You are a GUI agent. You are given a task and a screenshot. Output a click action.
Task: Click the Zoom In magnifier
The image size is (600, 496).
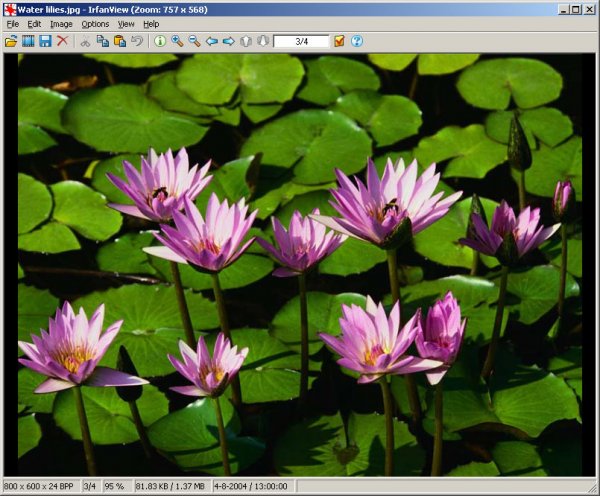(x=177, y=41)
